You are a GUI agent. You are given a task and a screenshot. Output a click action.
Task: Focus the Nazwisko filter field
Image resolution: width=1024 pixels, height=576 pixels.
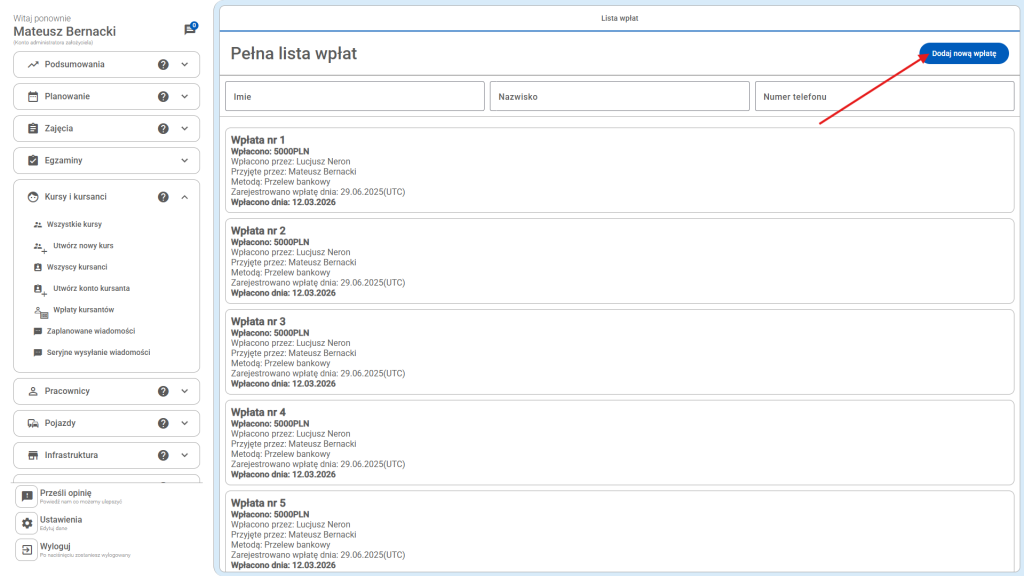pos(619,96)
